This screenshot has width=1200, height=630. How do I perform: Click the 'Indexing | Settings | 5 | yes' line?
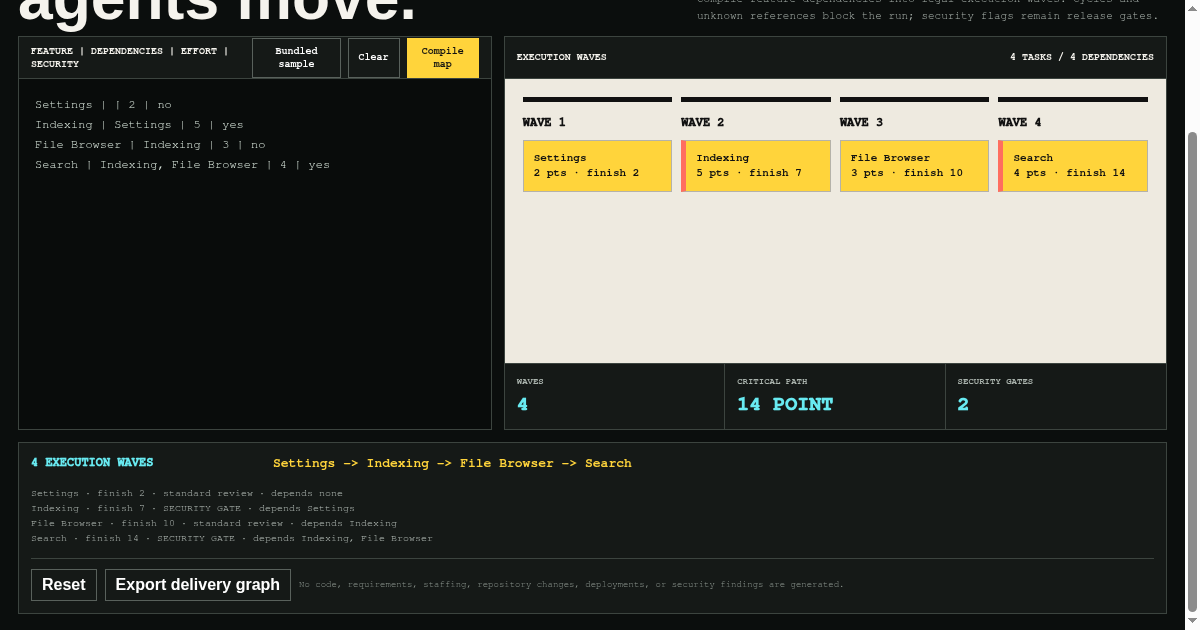[x=139, y=125]
